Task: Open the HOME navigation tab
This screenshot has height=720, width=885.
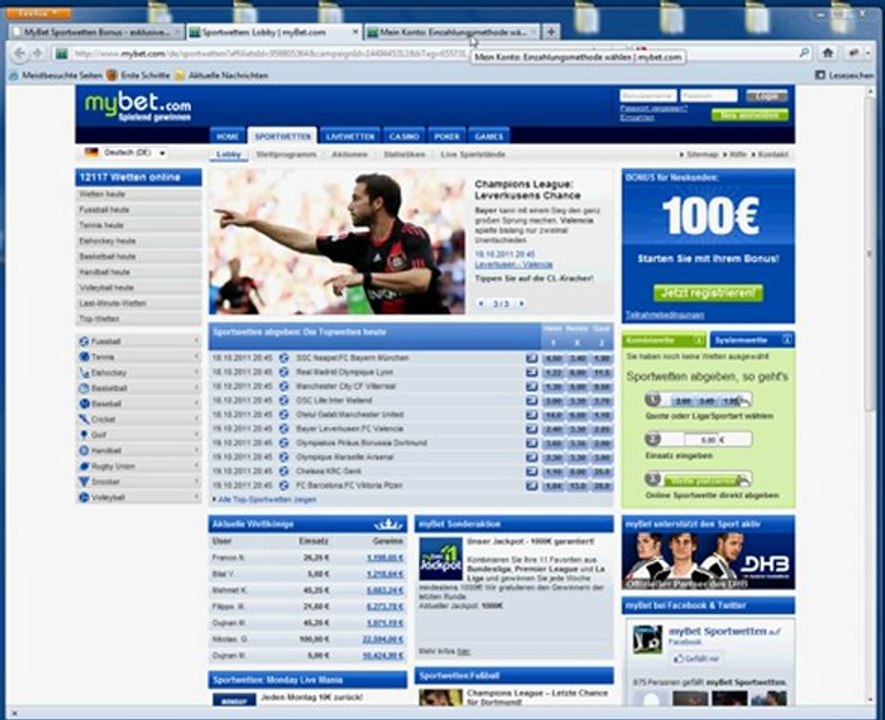Action: [227, 136]
